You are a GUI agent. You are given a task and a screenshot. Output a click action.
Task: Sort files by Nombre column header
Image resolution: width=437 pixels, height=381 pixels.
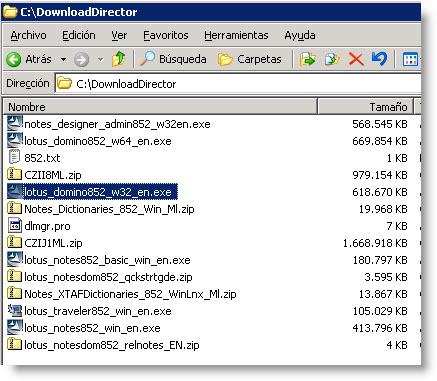coord(160,107)
